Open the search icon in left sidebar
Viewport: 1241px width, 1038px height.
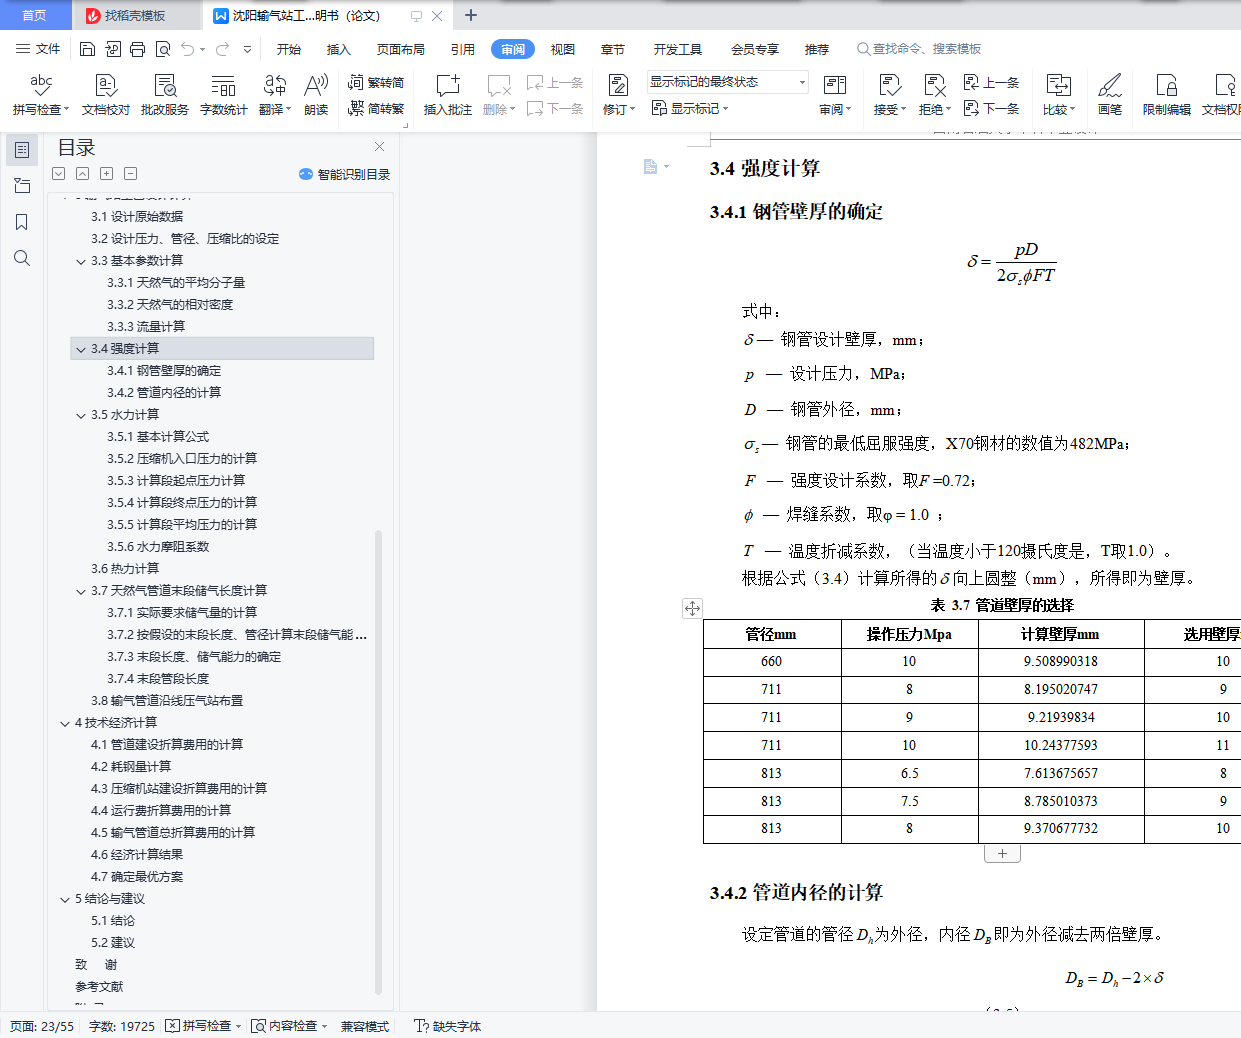click(22, 258)
